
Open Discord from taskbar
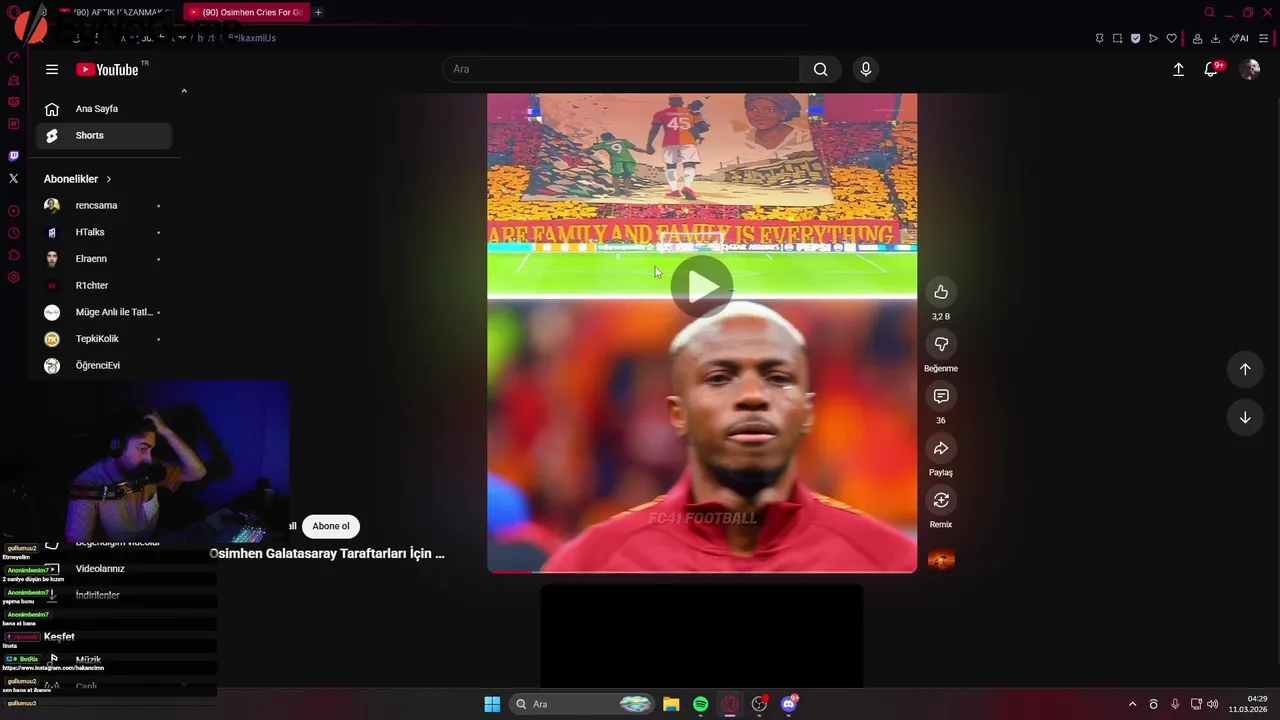pyautogui.click(x=789, y=704)
